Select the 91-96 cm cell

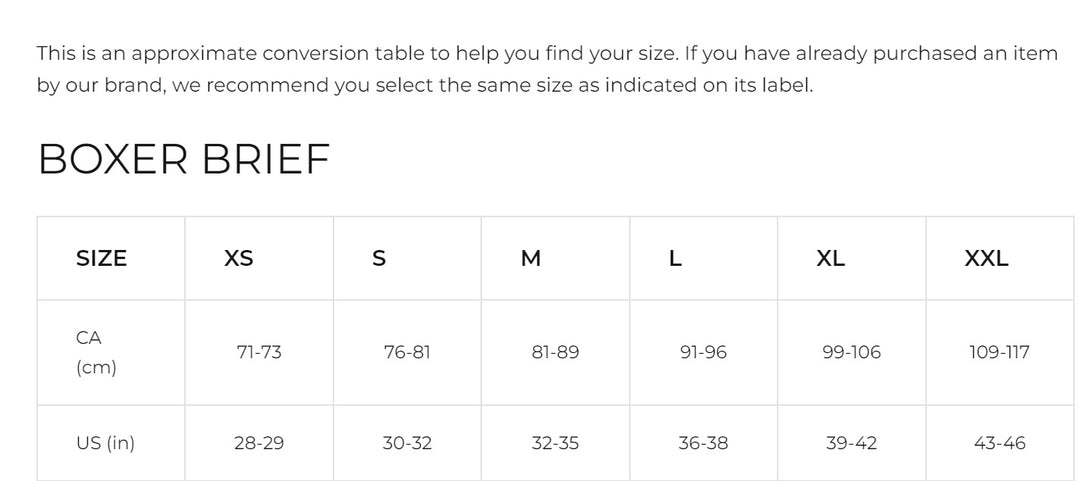(703, 352)
